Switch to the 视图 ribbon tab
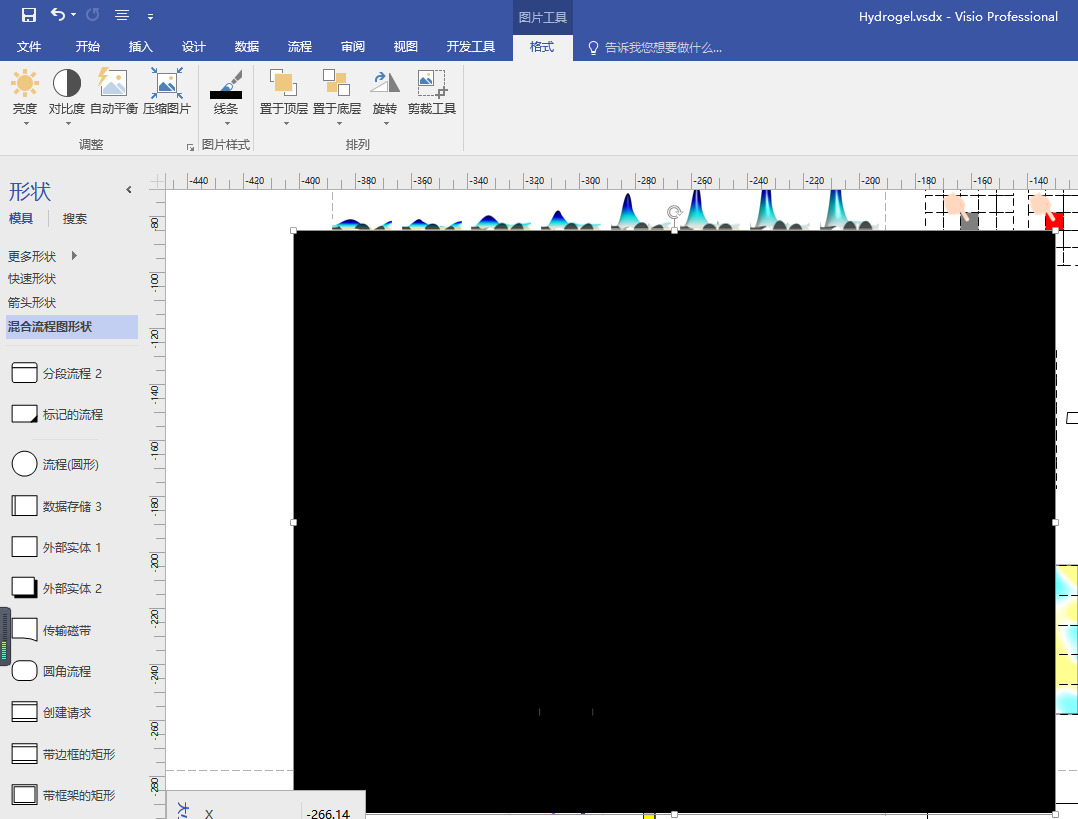 [x=406, y=47]
